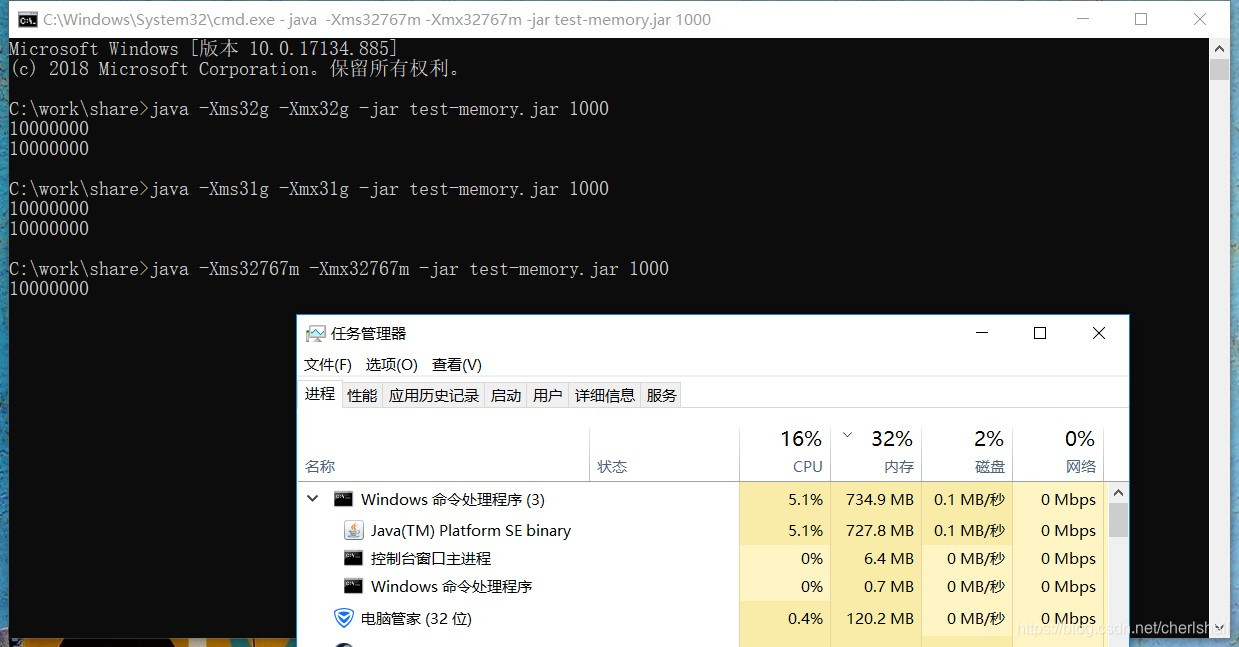Collapse the Windows 命令处理程序 (3) group
Viewport: 1239px width, 647px height.
click(x=313, y=499)
